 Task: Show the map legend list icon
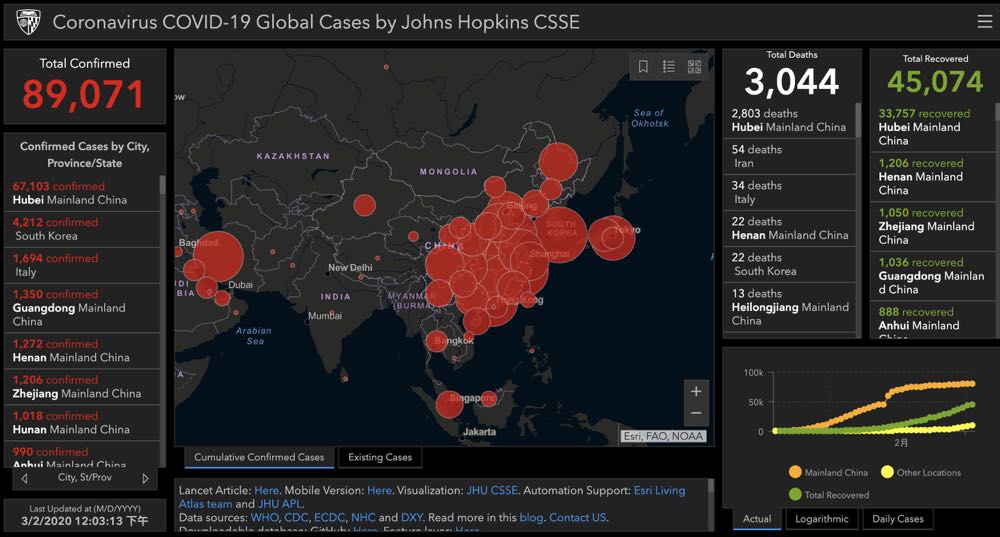tap(669, 67)
